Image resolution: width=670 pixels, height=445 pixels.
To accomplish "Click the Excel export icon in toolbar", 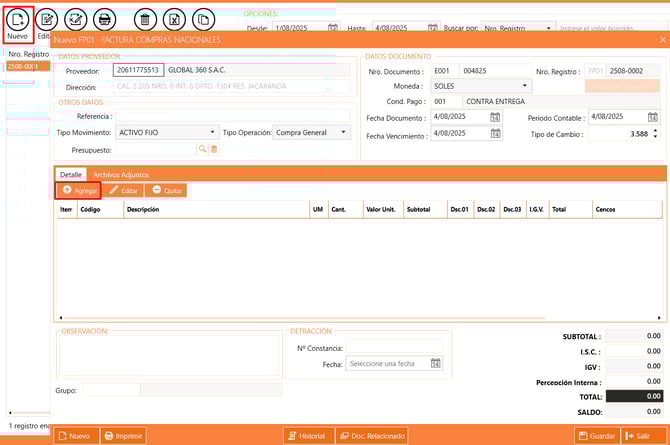I will click(x=174, y=19).
